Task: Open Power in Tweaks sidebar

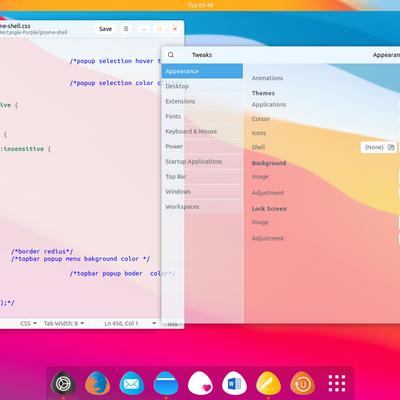Action: [x=202, y=146]
